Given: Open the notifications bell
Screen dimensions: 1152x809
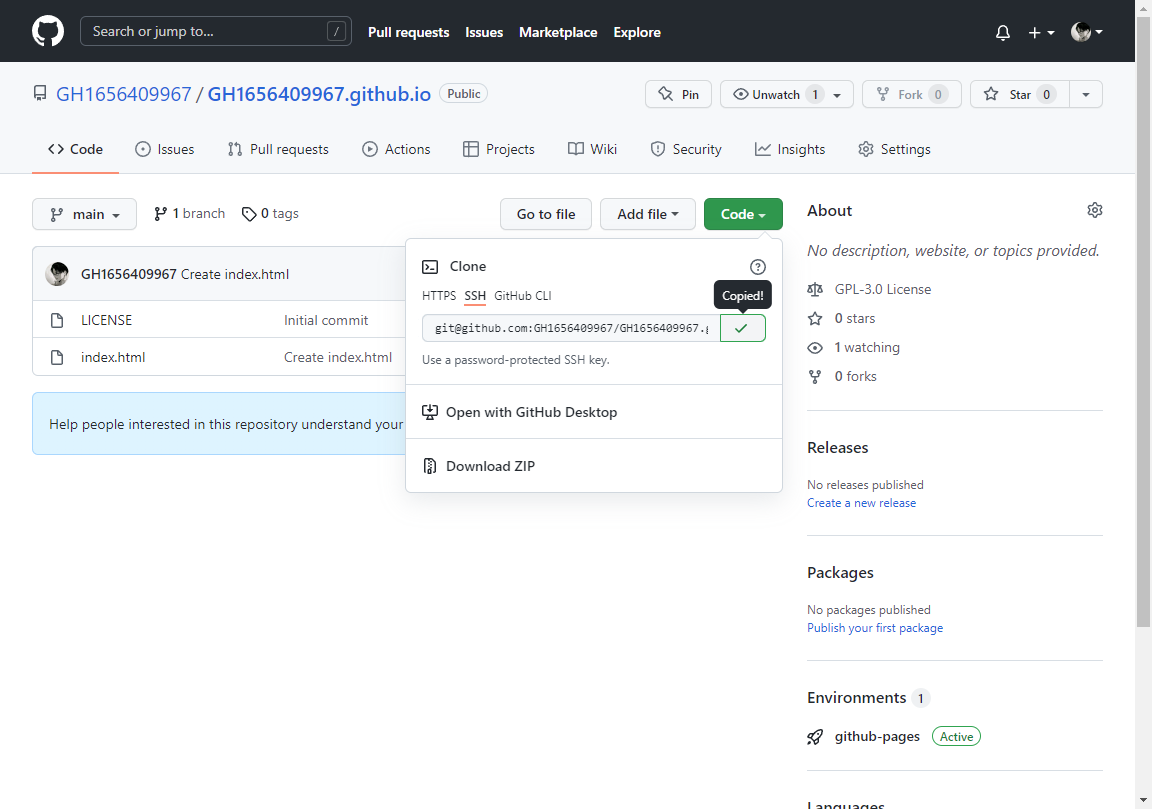Looking at the screenshot, I should pyautogui.click(x=1003, y=32).
